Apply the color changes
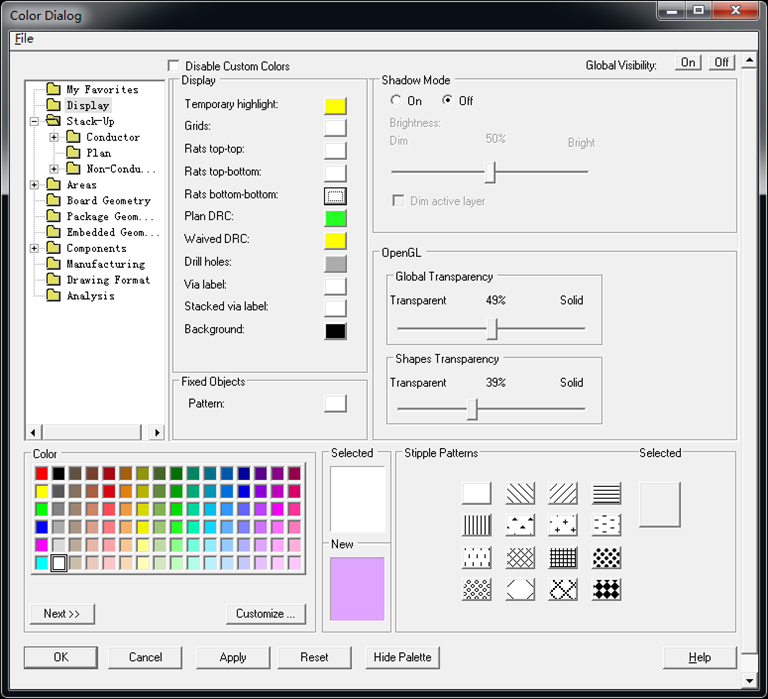 [233, 657]
